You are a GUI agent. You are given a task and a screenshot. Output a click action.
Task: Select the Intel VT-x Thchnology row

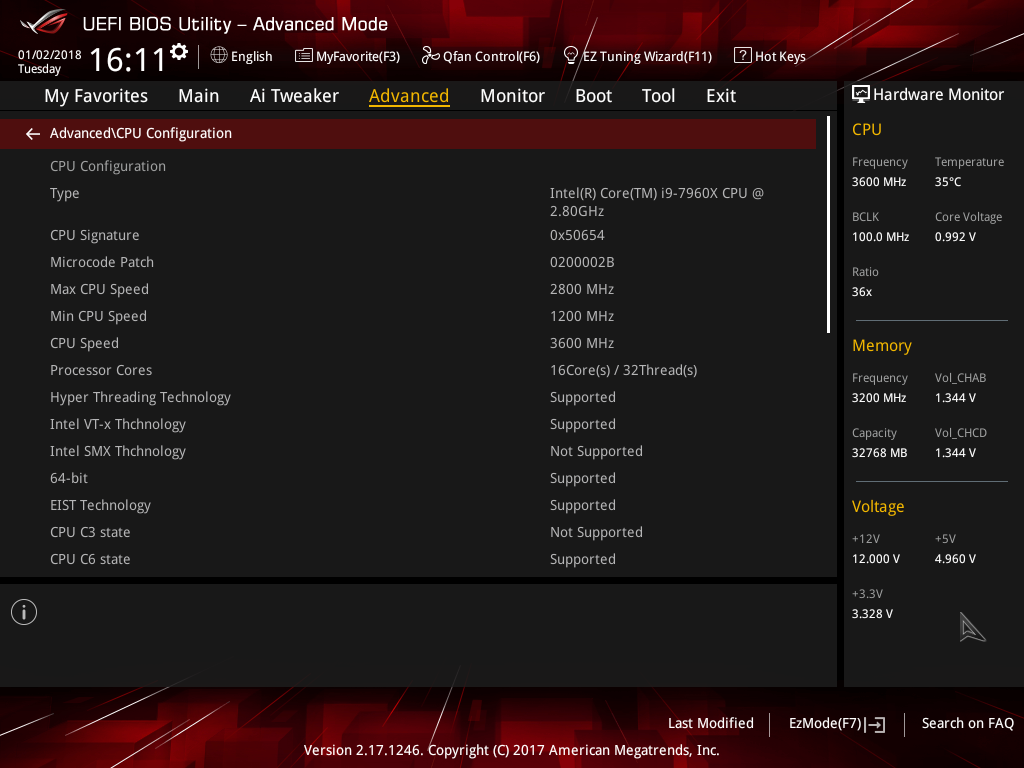pos(408,424)
